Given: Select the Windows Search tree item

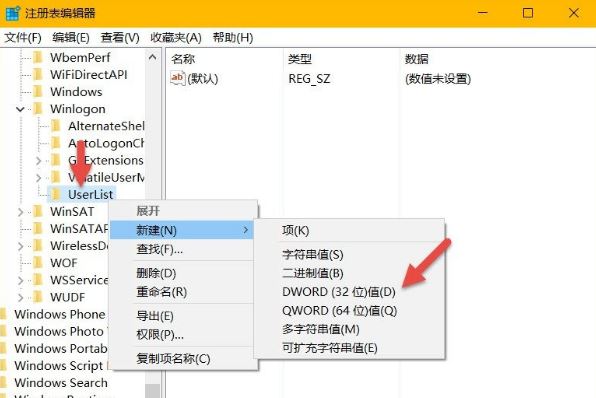Looking at the screenshot, I should (x=61, y=382).
